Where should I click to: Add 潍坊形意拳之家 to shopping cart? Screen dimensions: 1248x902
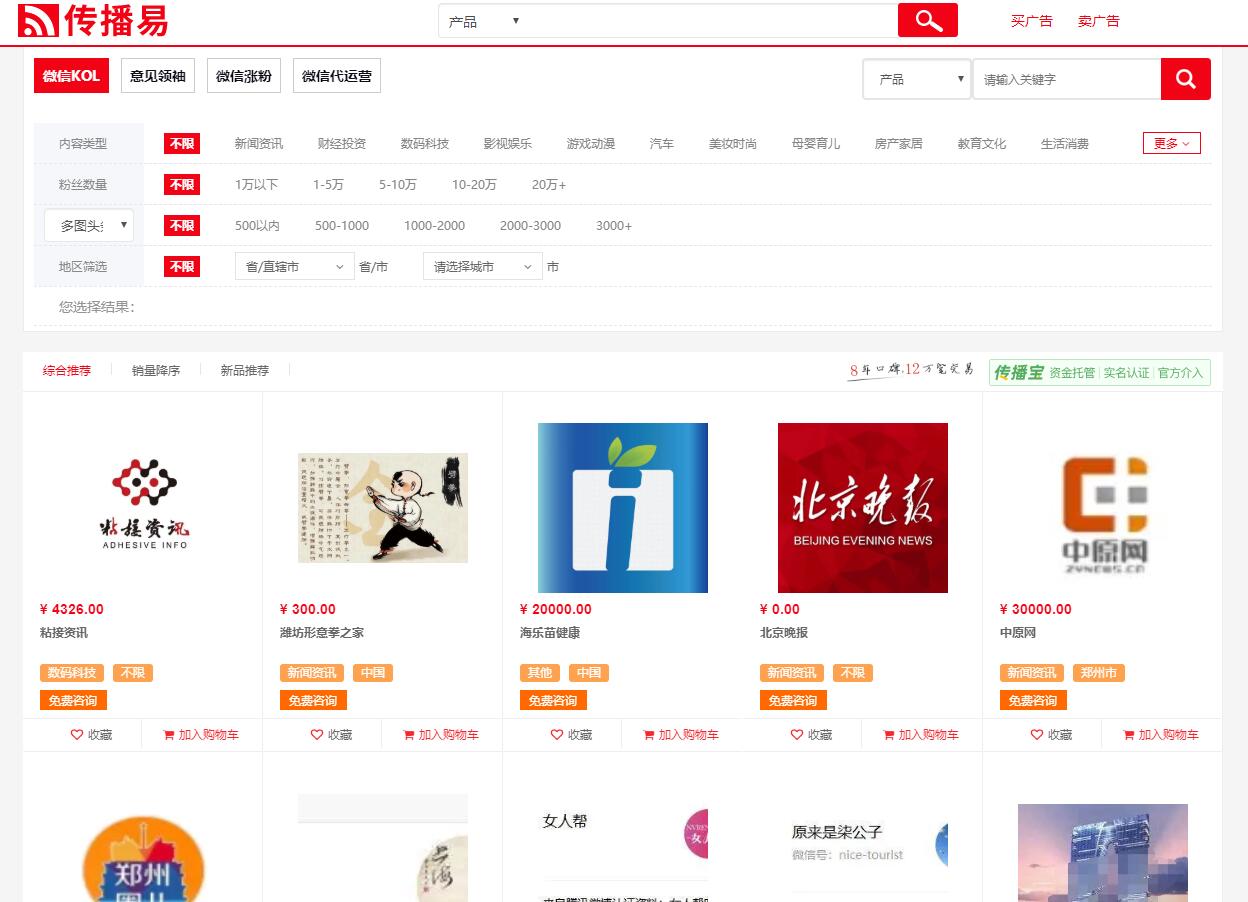click(x=441, y=735)
